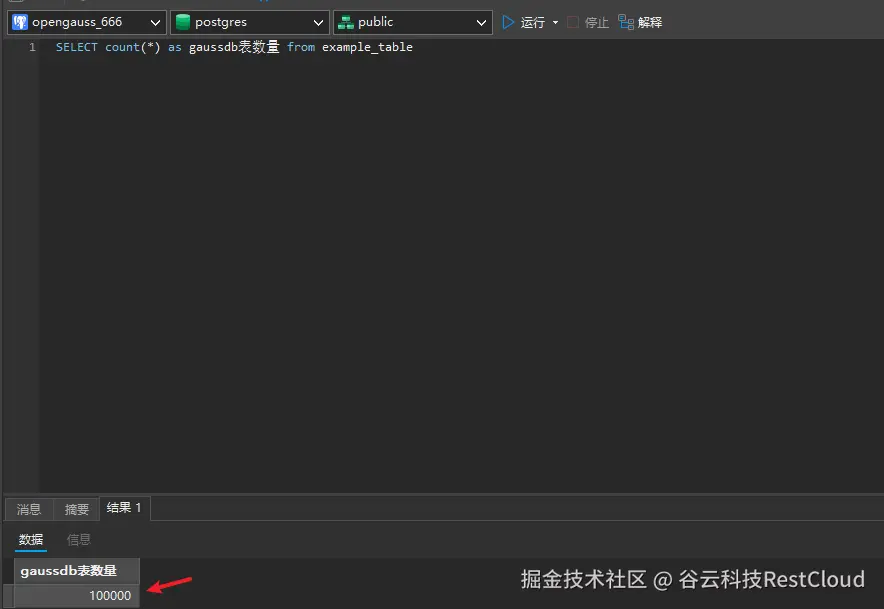Click inside the SQL query on line 1
The width and height of the screenshot is (884, 609).
point(234,47)
